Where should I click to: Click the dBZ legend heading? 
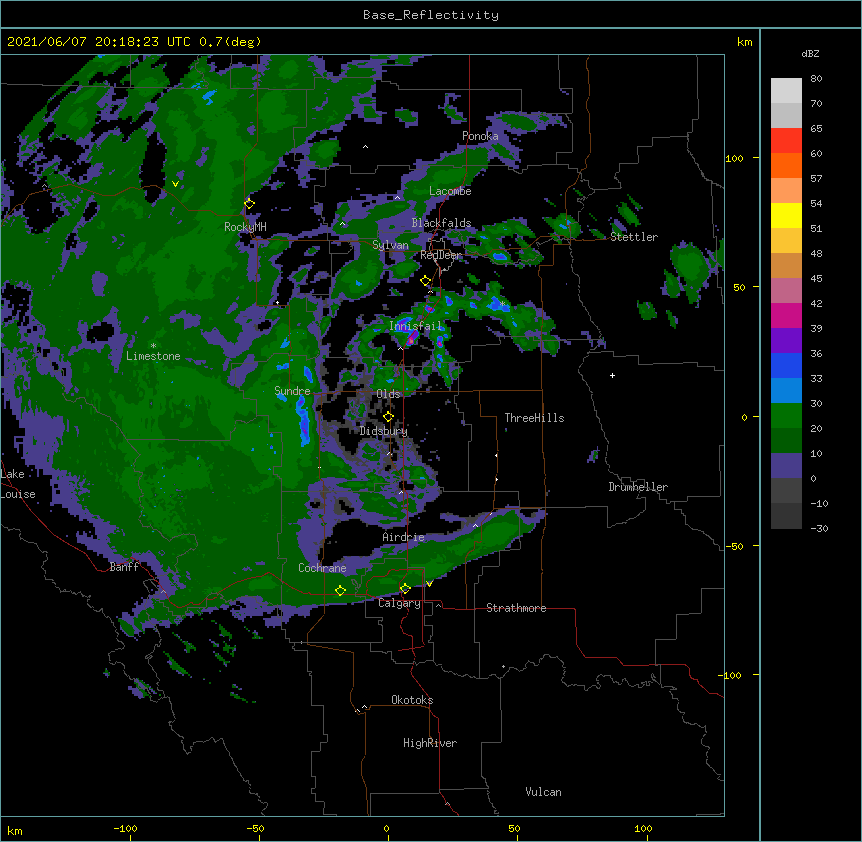pyautogui.click(x=810, y=54)
